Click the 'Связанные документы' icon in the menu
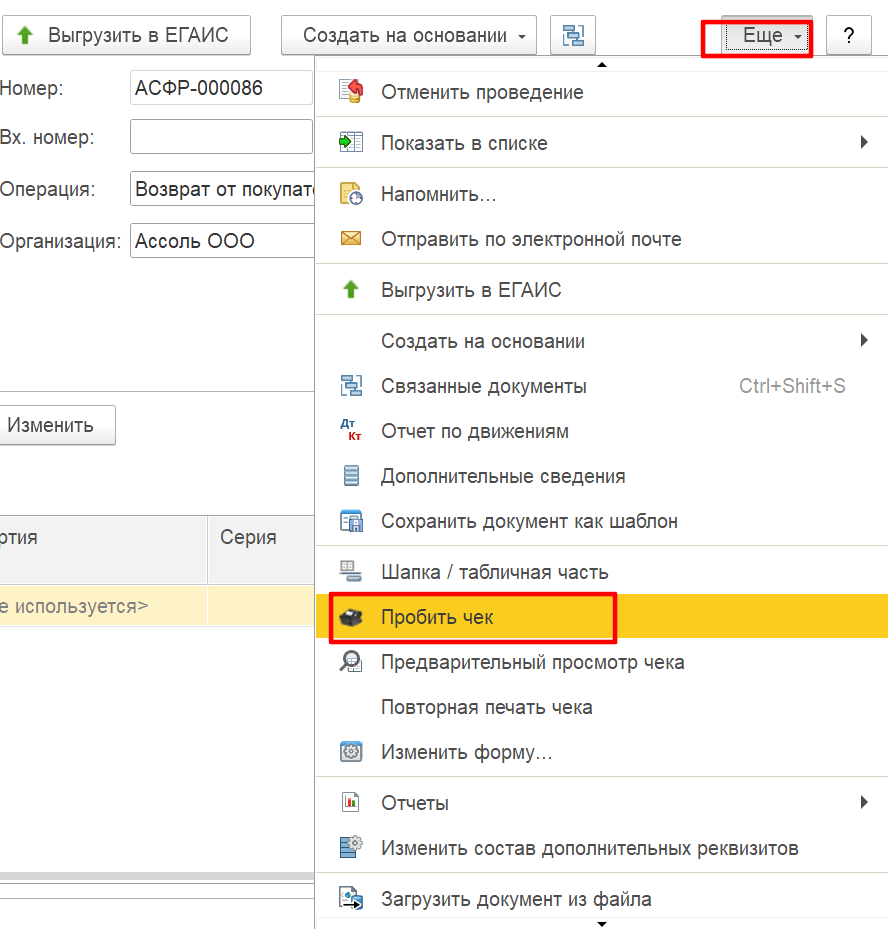 point(351,386)
